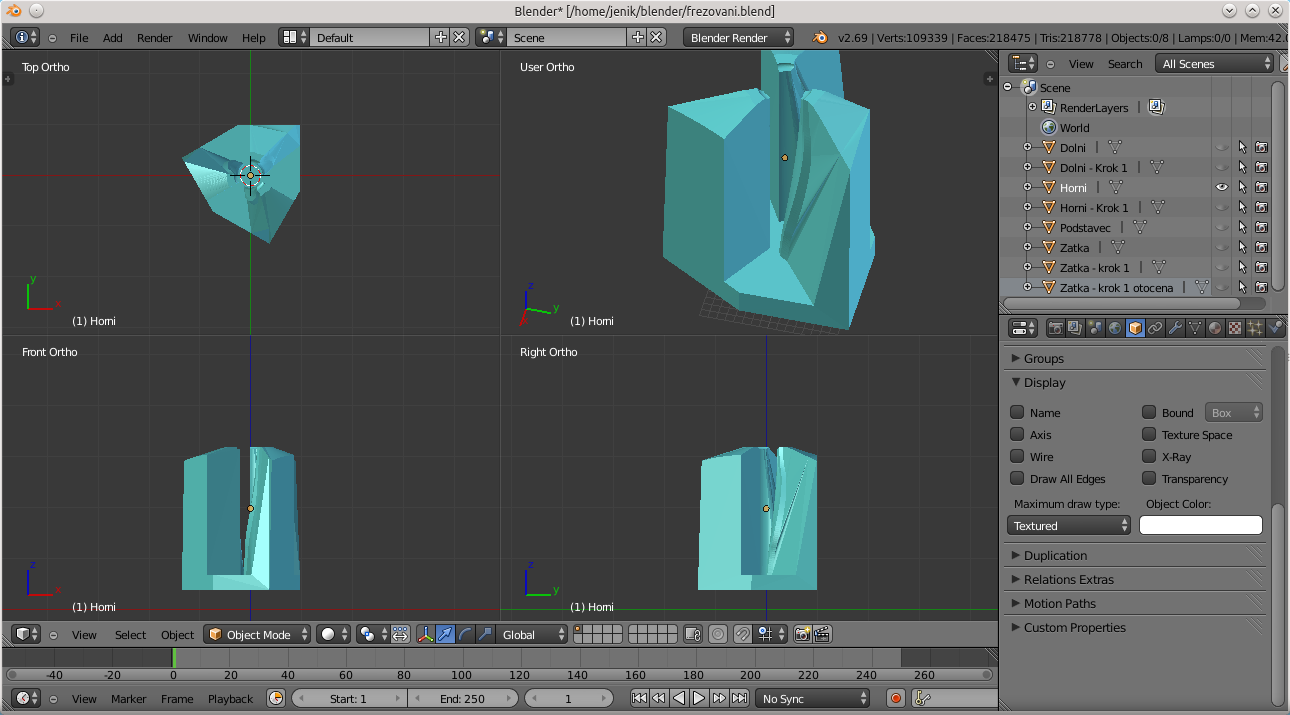This screenshot has height=715, width=1290.
Task: Open the Render camera properties tab
Action: click(x=1055, y=328)
